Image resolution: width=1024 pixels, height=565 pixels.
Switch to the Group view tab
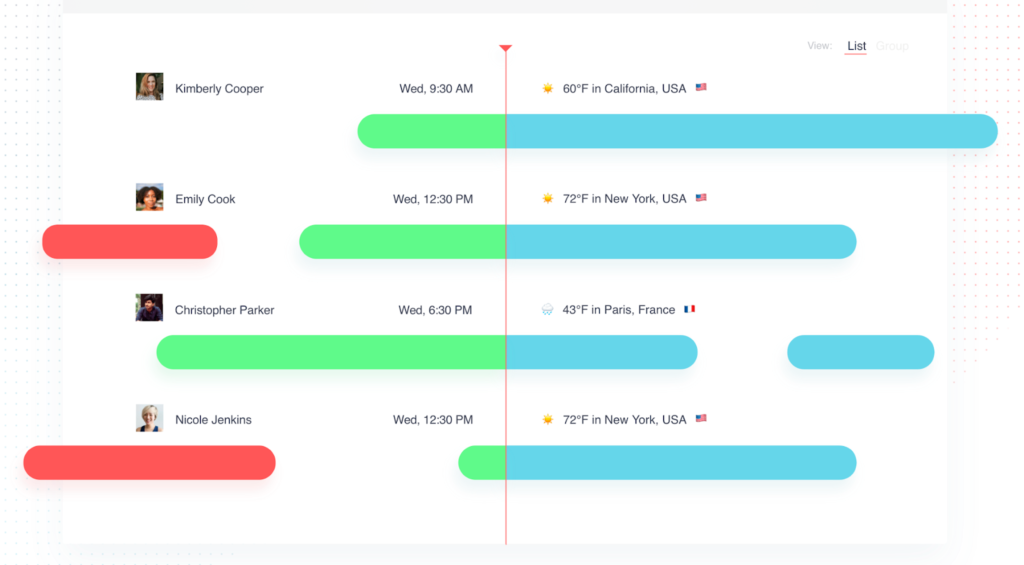[x=892, y=46]
